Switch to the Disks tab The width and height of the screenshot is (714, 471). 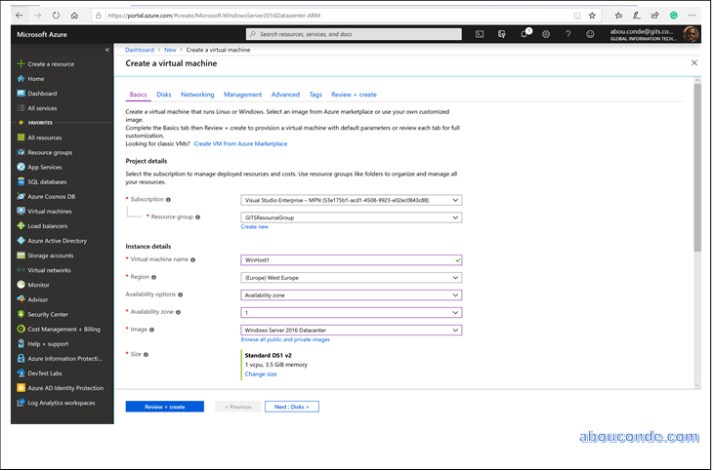coord(163,94)
